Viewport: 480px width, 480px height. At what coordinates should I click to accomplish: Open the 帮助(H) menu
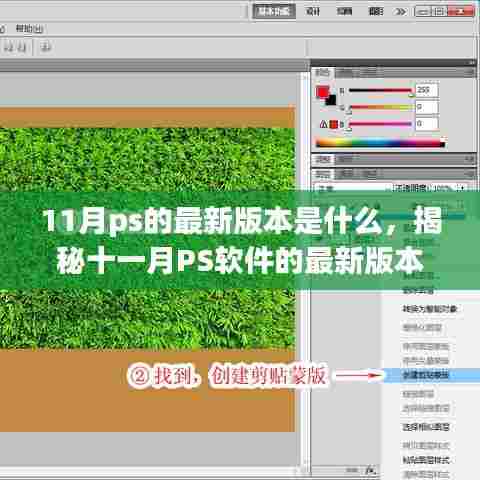tap(29, 29)
